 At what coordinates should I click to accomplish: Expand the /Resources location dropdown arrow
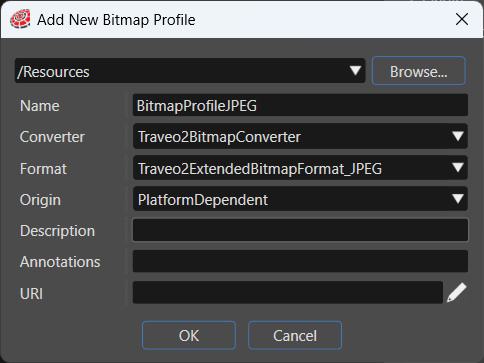pos(355,70)
